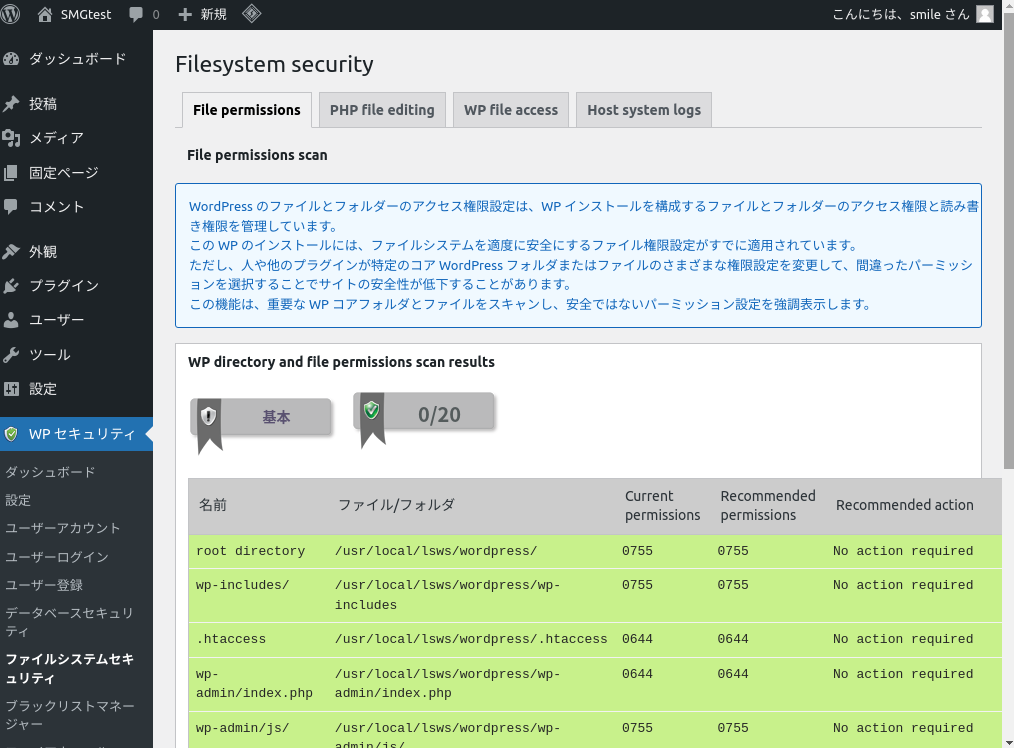Click SMGtest site name in admin bar
Image resolution: width=1014 pixels, height=748 pixels.
[86, 14]
